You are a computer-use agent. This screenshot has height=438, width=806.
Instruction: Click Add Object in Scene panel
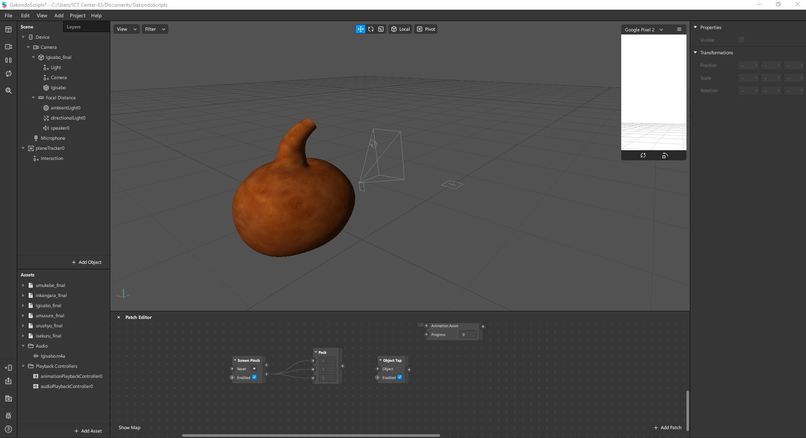[x=86, y=262]
